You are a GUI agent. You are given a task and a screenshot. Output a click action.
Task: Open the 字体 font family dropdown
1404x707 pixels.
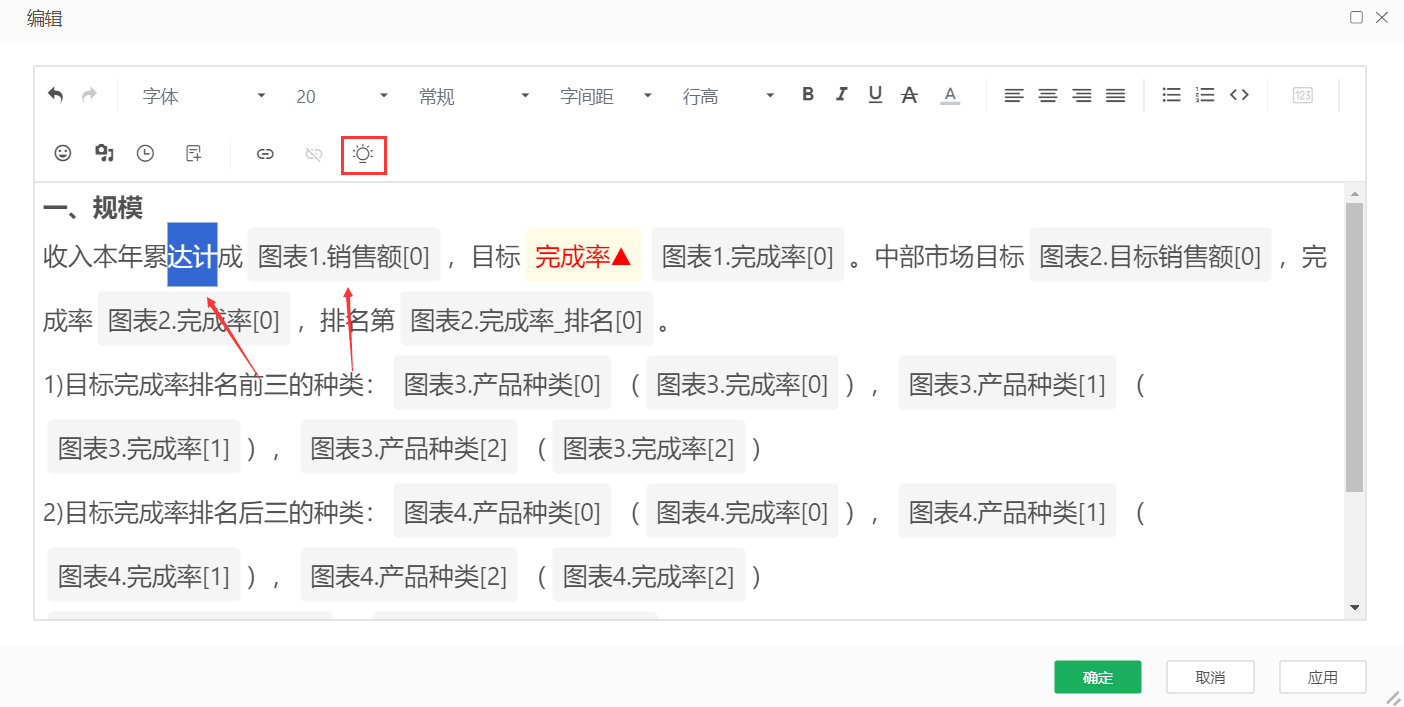pyautogui.click(x=204, y=96)
